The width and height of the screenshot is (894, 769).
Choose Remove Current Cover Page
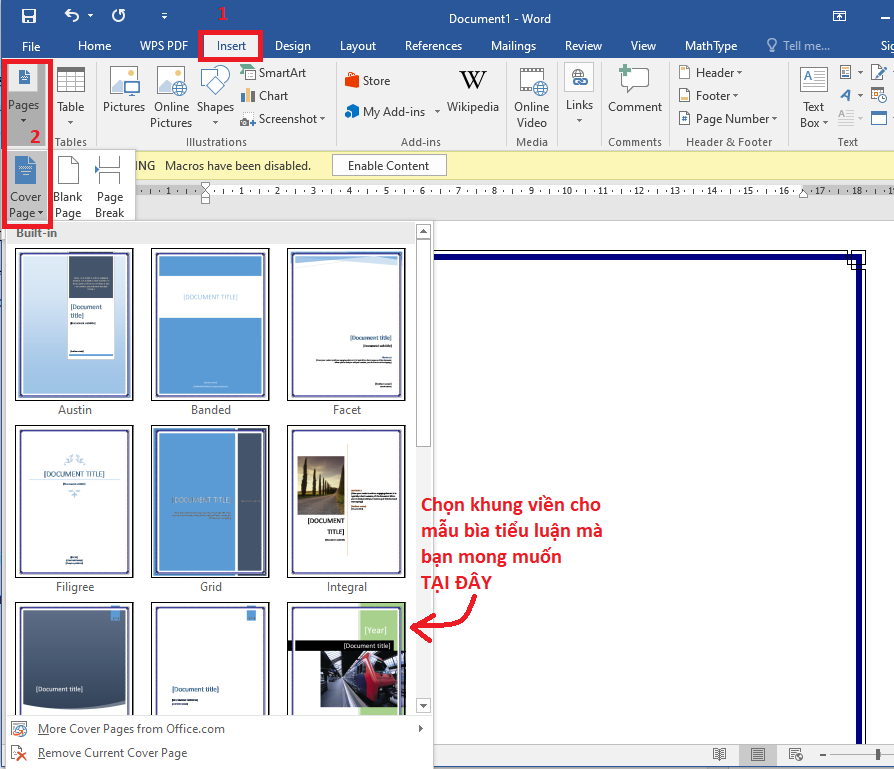pos(112,753)
